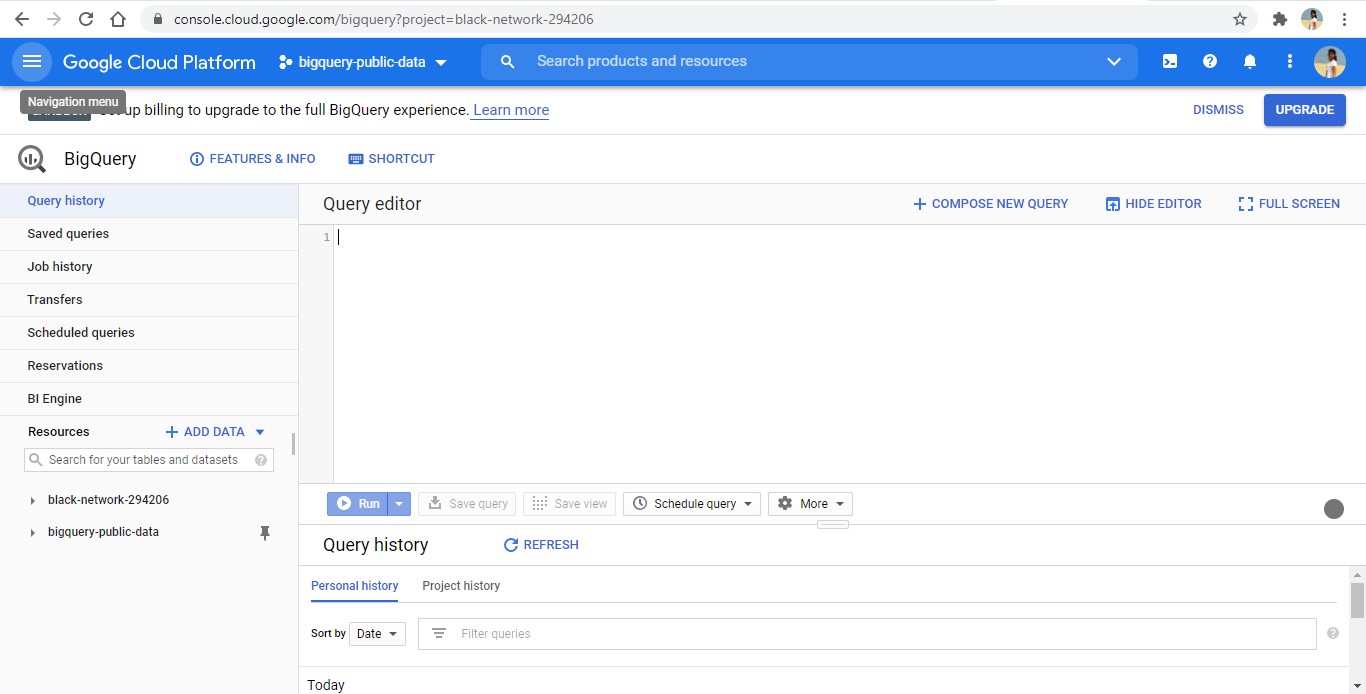Screen dimensions: 1366x694
Task: Open the Run options dropdown arrow
Action: (399, 504)
